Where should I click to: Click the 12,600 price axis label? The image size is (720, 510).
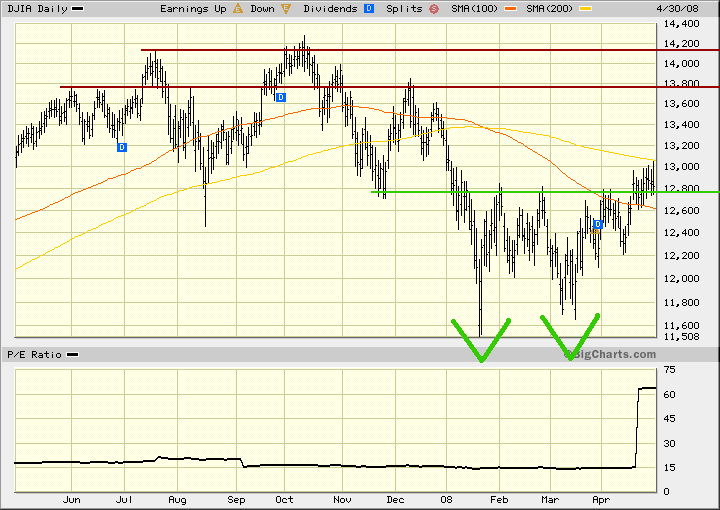(681, 210)
